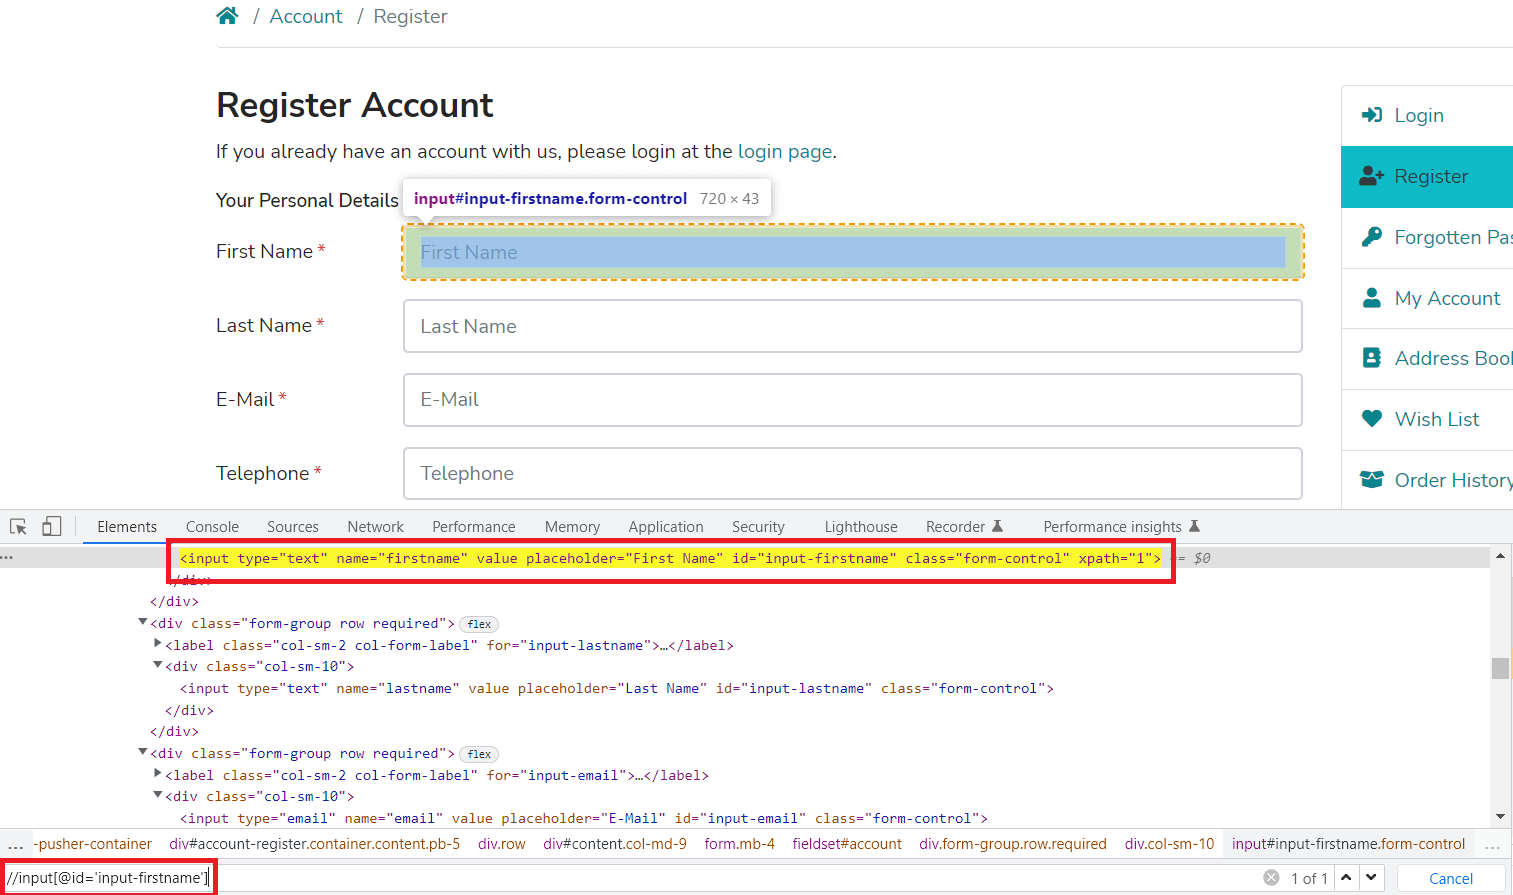Click the Login sign-in icon

tap(1370, 115)
